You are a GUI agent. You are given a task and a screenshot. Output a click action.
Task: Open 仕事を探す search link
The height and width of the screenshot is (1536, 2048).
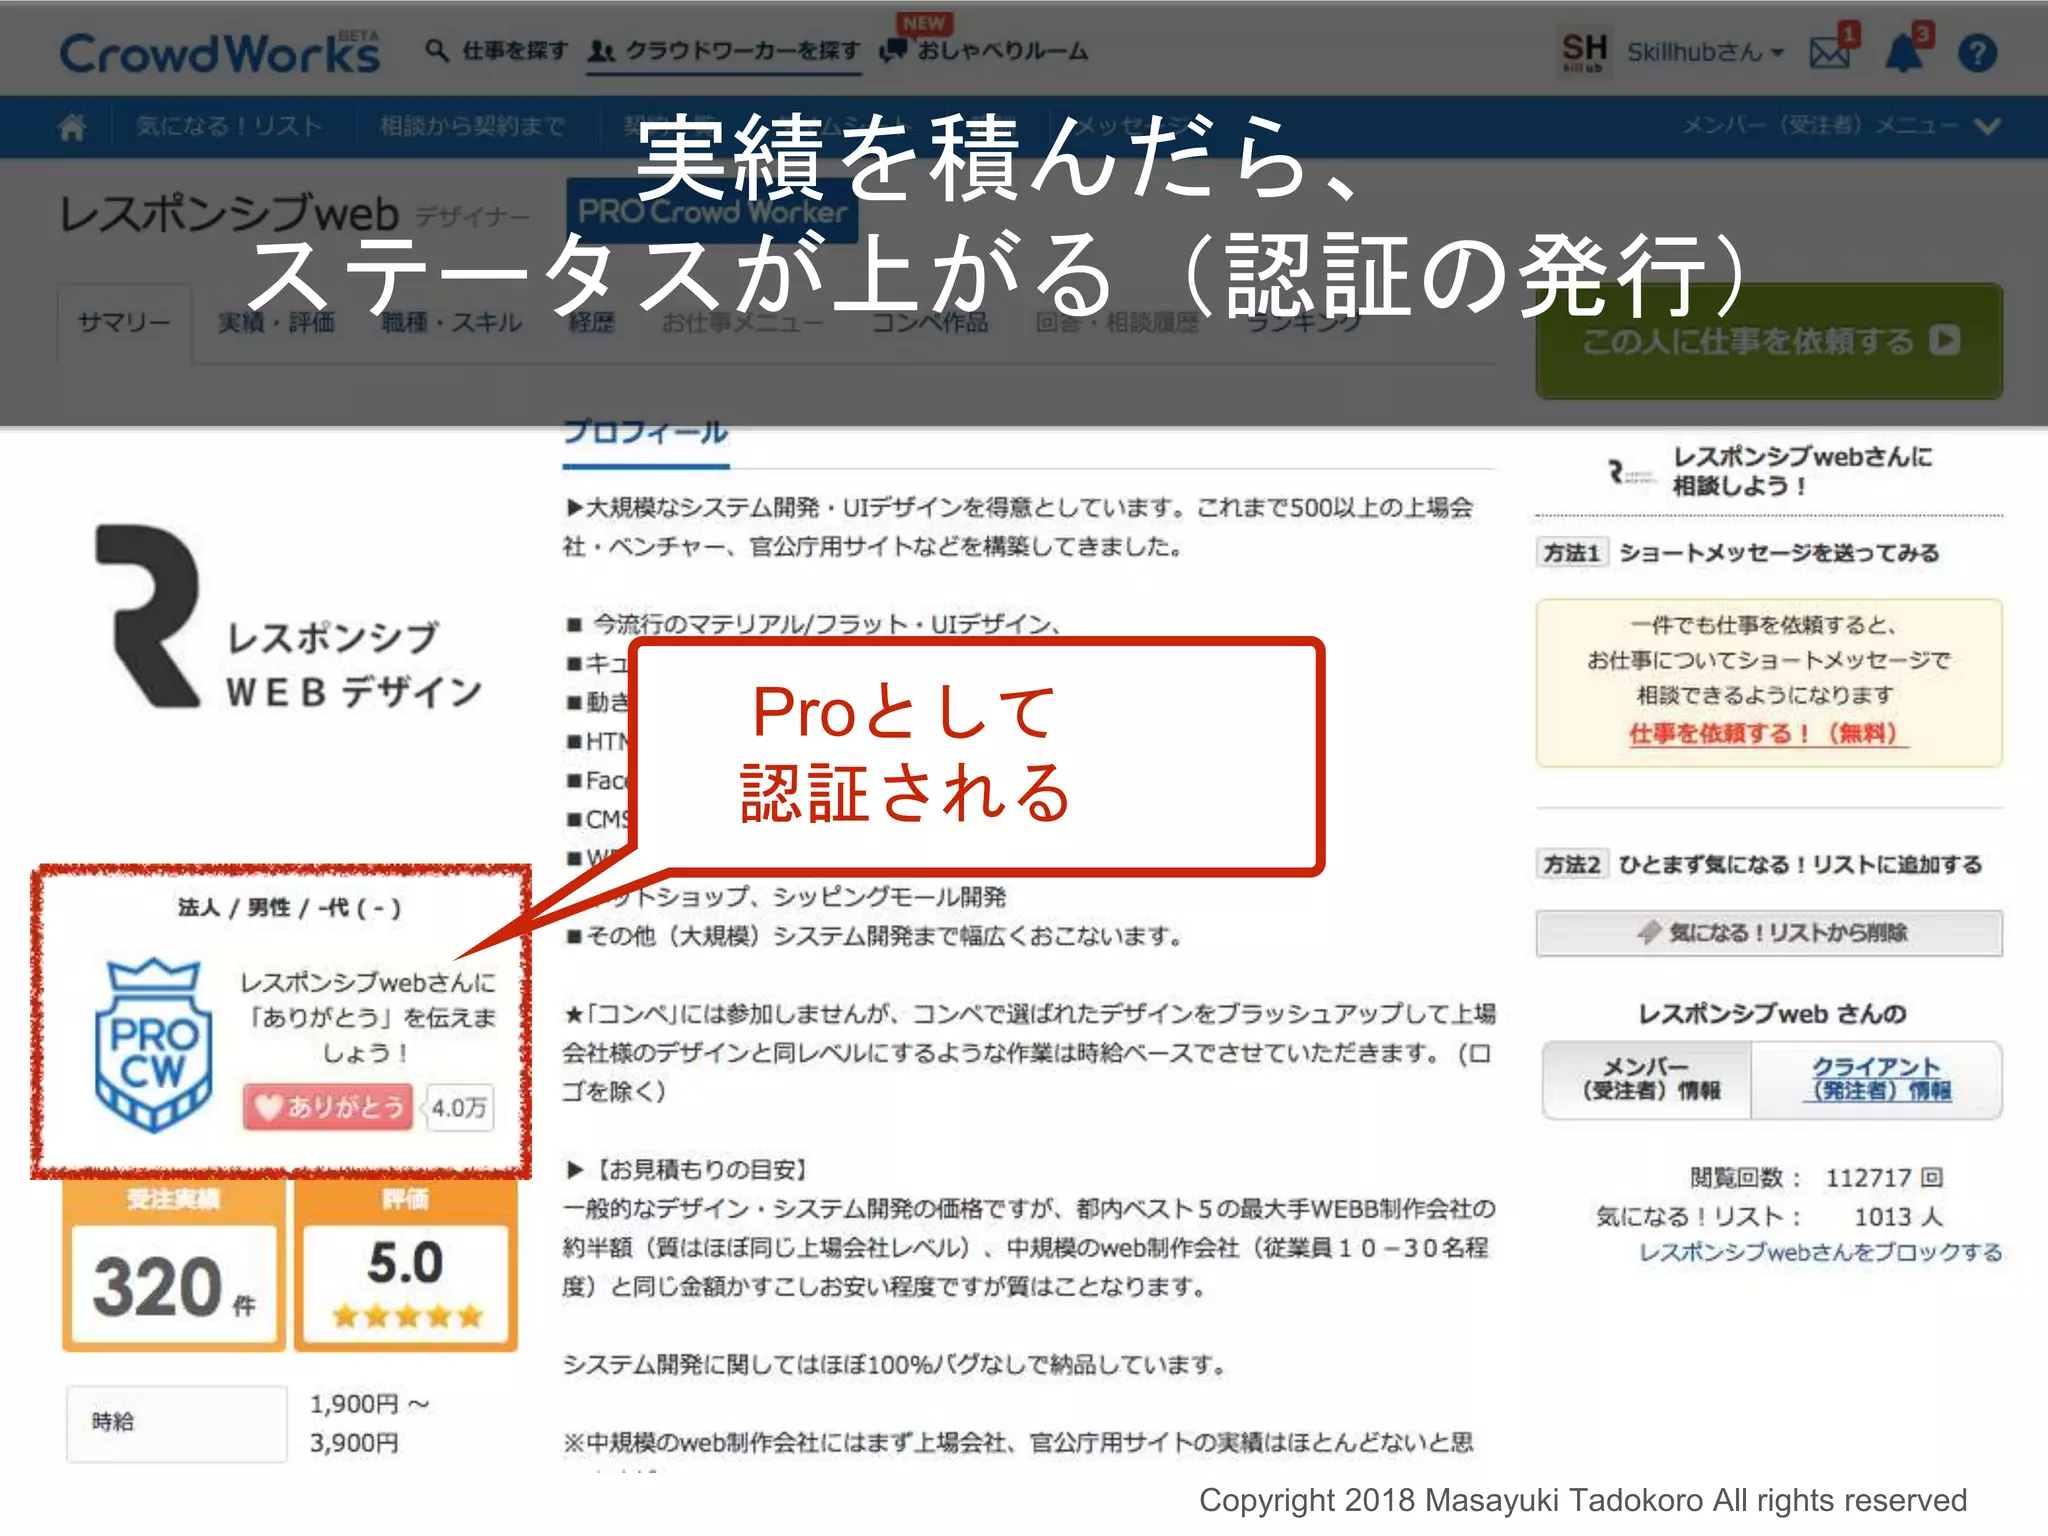click(x=497, y=50)
